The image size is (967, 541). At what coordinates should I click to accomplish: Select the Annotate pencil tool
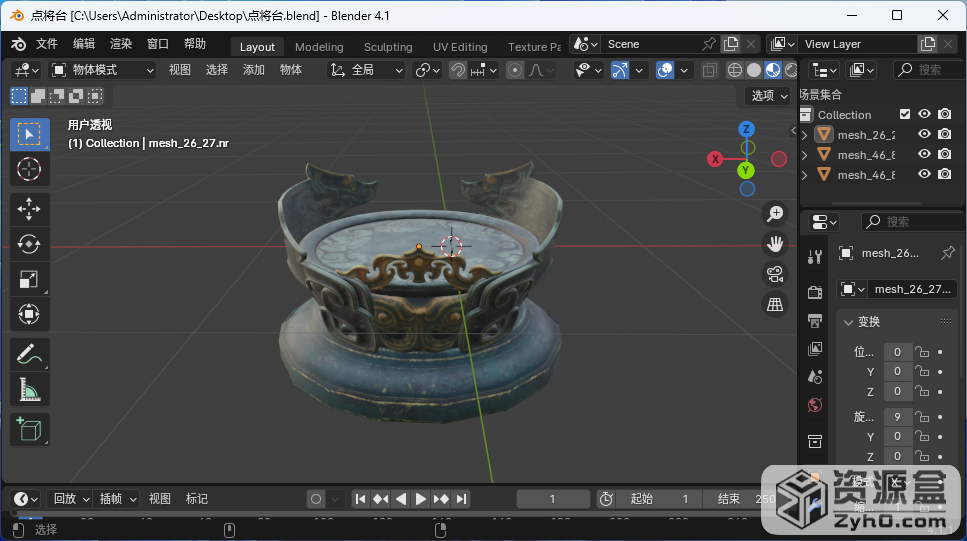pyautogui.click(x=29, y=353)
